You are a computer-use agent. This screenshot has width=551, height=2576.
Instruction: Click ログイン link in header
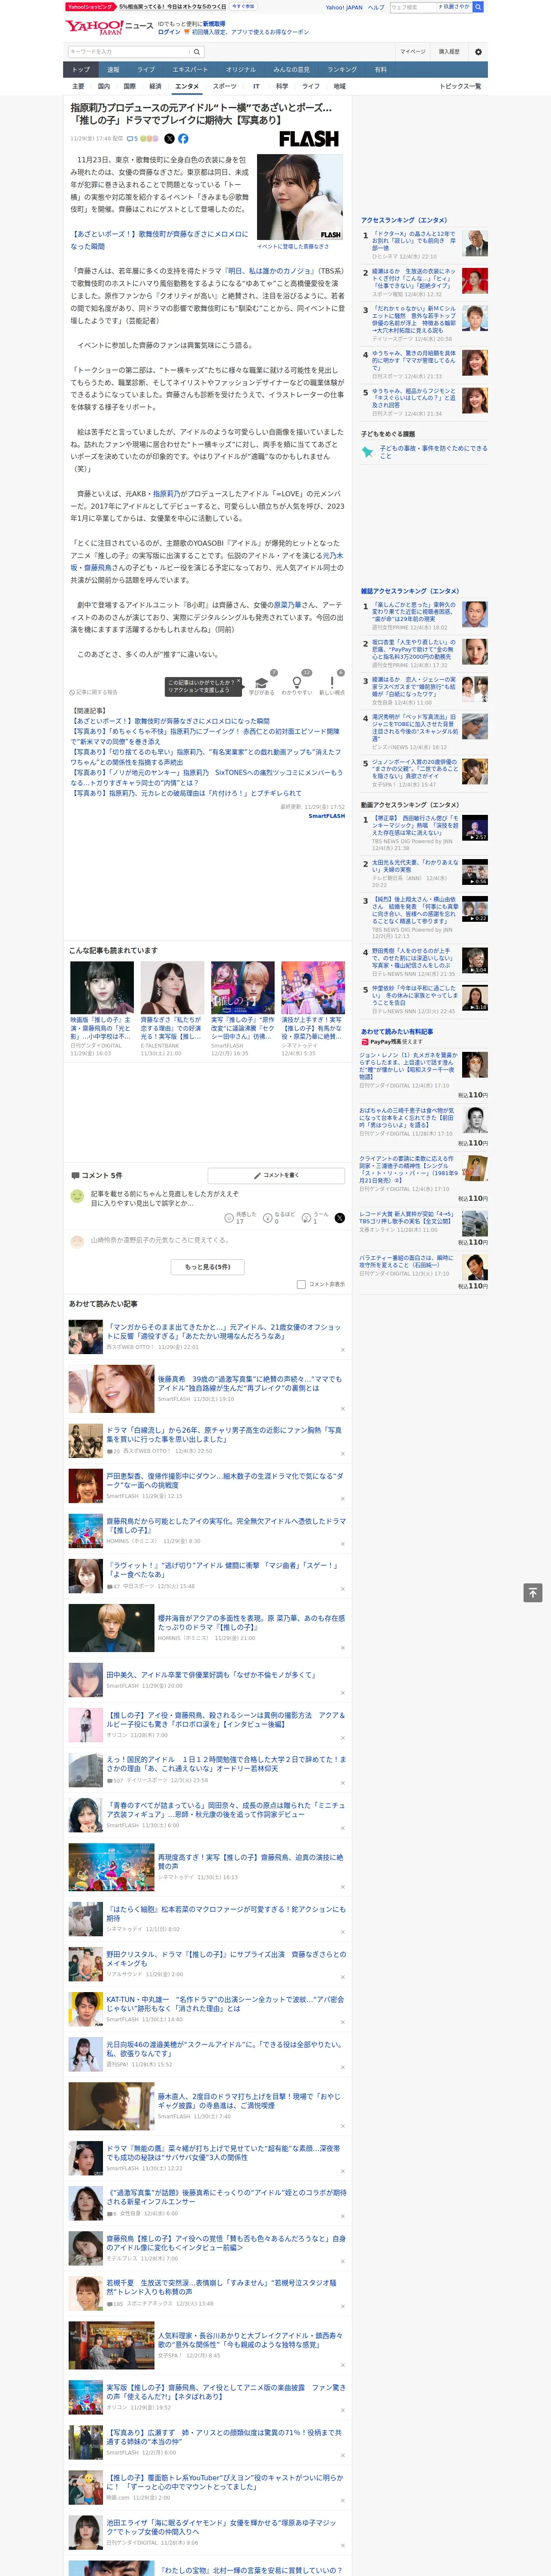(x=169, y=32)
